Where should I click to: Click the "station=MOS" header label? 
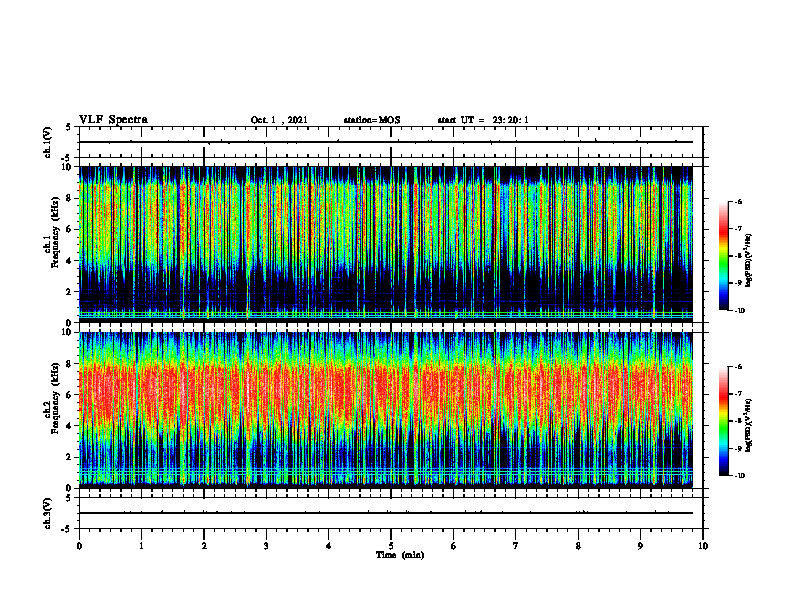pos(372,120)
